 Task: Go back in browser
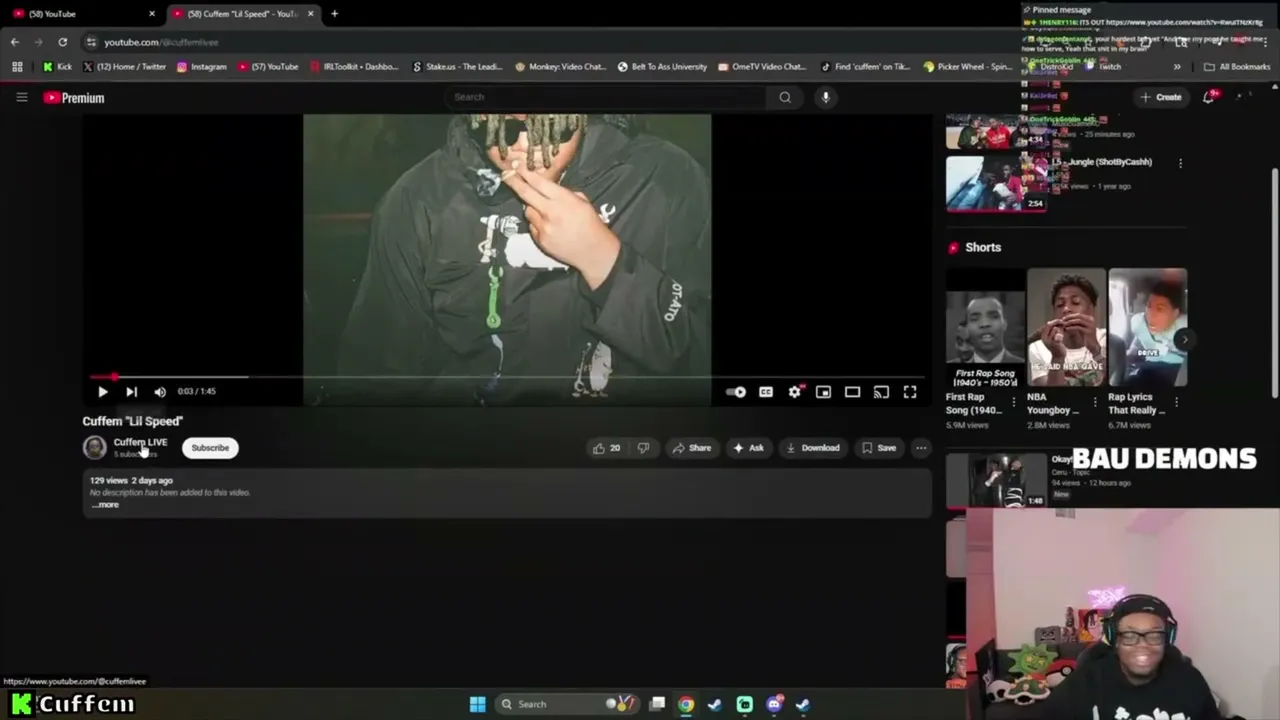pos(14,42)
